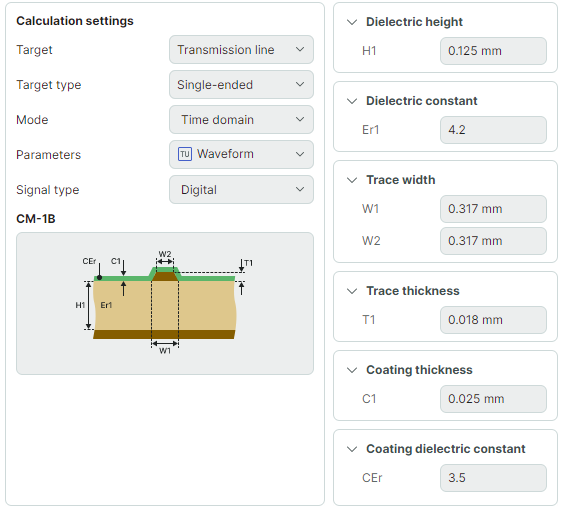Open the Parameters dropdown showing Waveform
Image resolution: width=562 pixels, height=506 pixels.
click(x=241, y=154)
